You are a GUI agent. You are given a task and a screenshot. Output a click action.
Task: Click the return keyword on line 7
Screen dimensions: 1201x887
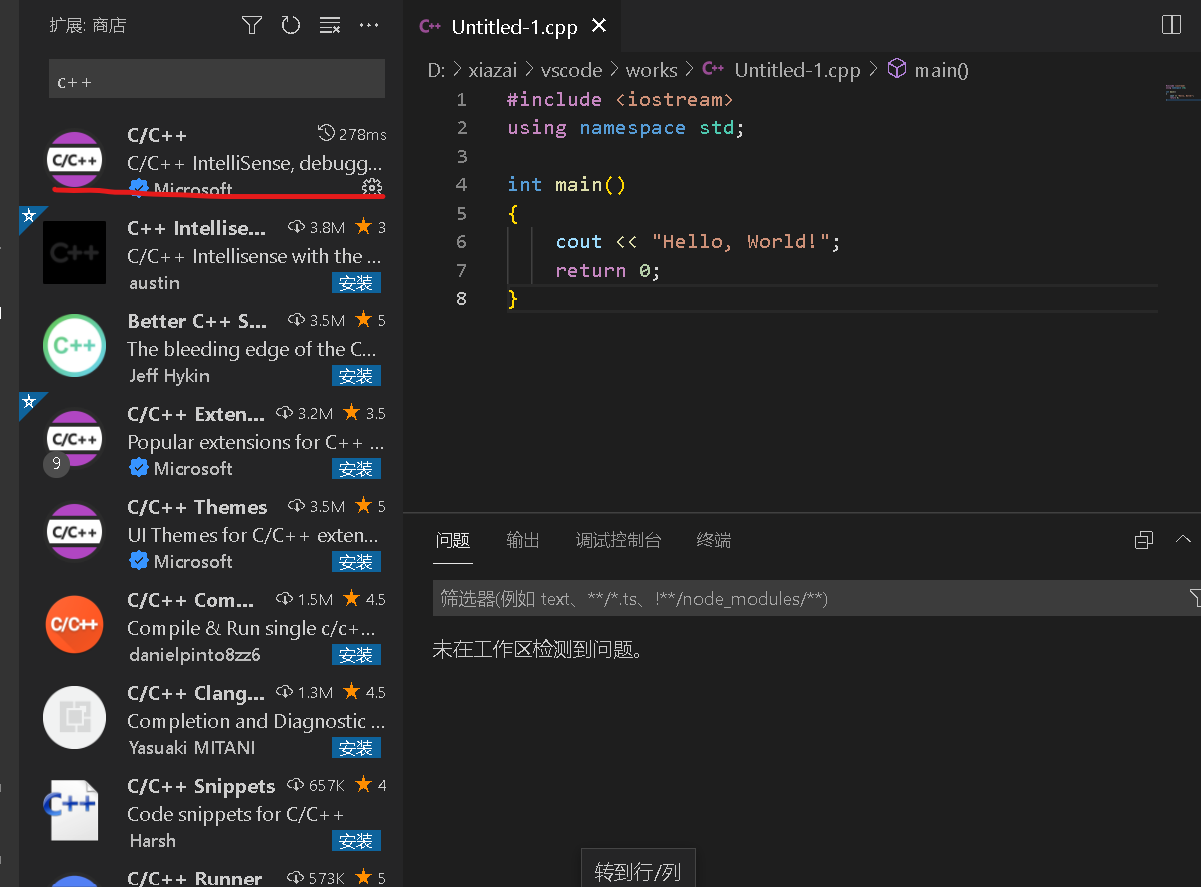[x=591, y=270]
